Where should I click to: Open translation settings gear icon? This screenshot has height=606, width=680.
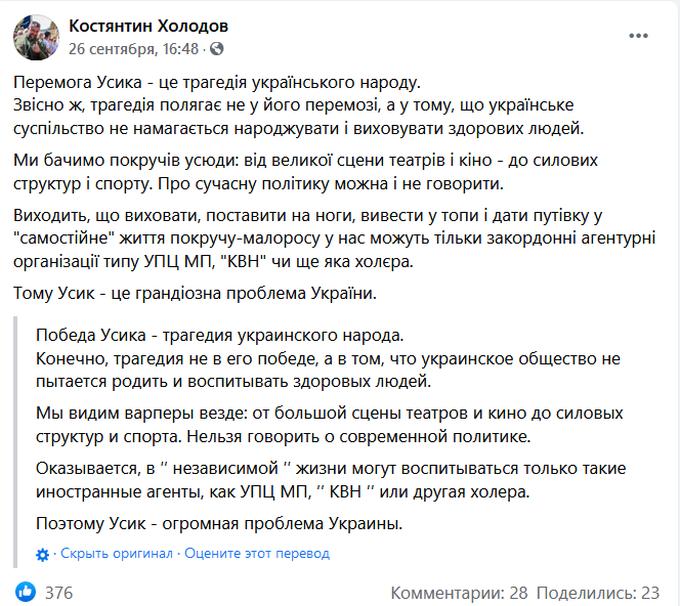coord(42,554)
